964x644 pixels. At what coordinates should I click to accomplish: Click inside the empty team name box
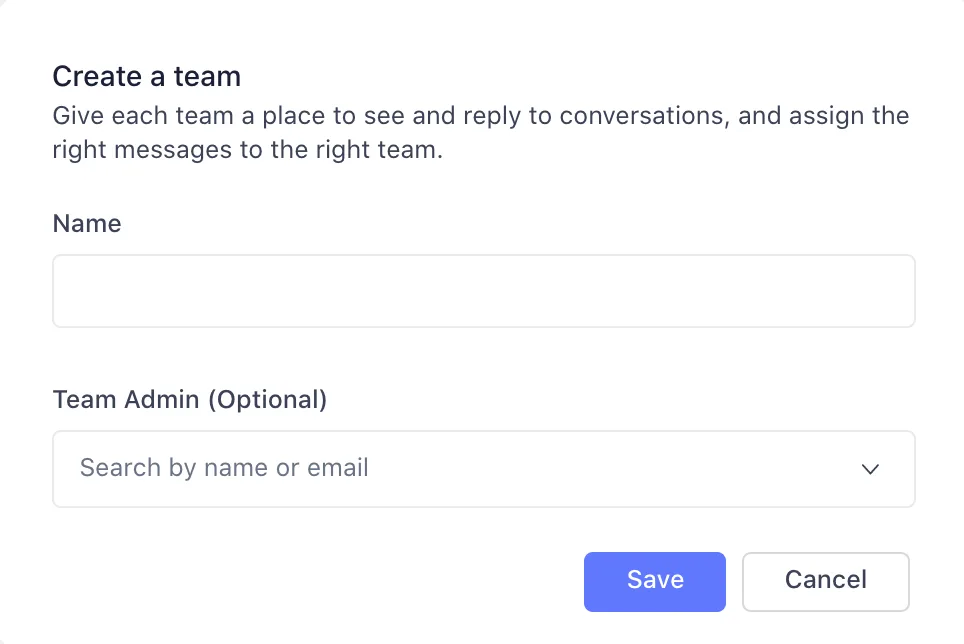(x=484, y=290)
